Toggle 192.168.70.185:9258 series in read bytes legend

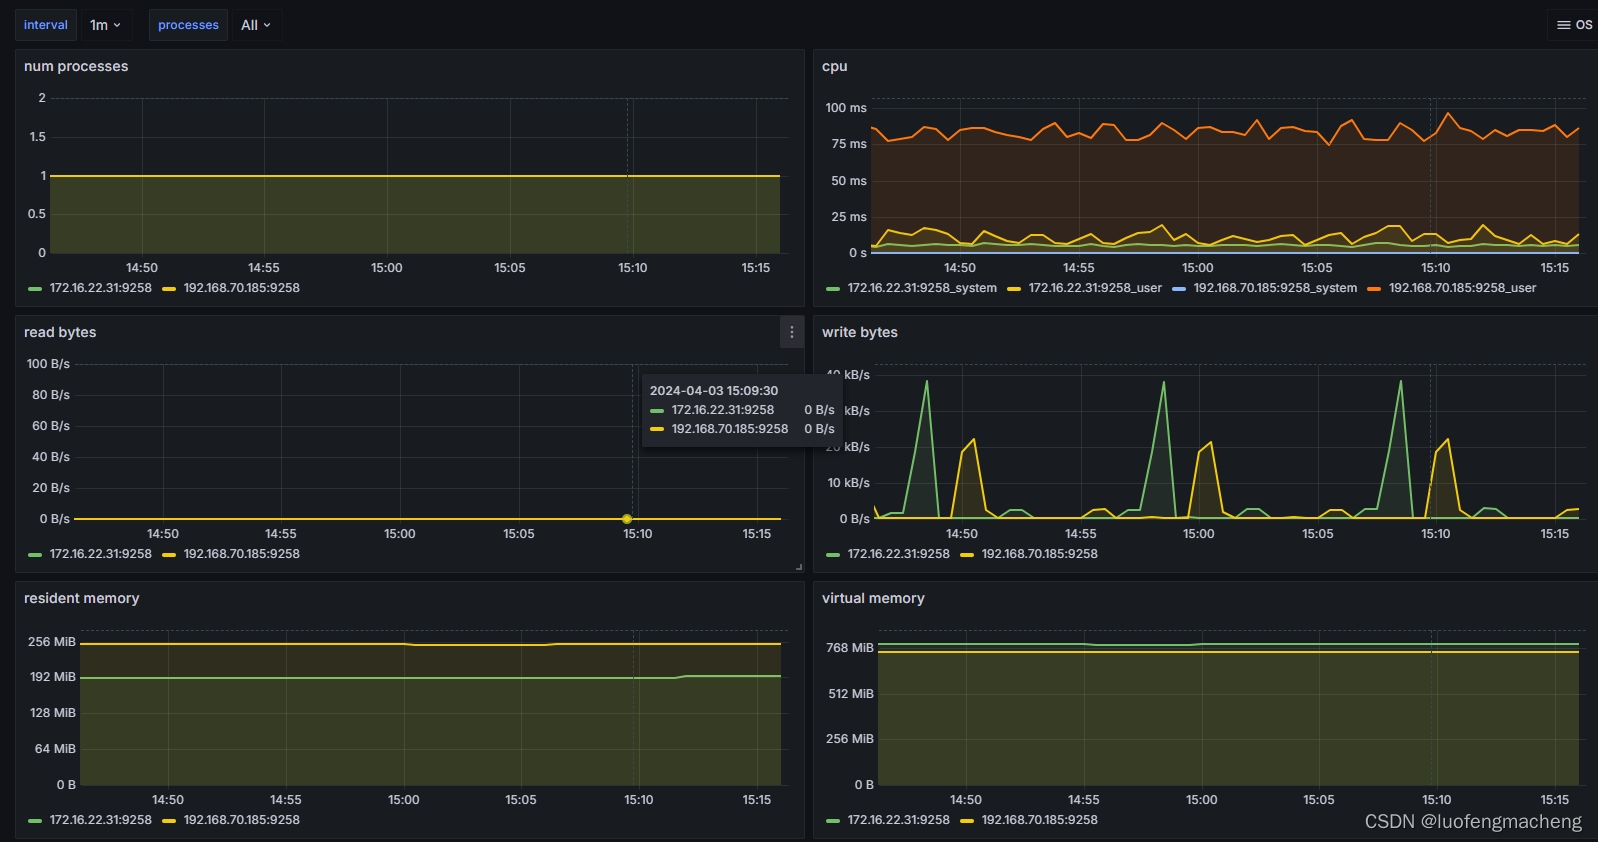pos(242,554)
